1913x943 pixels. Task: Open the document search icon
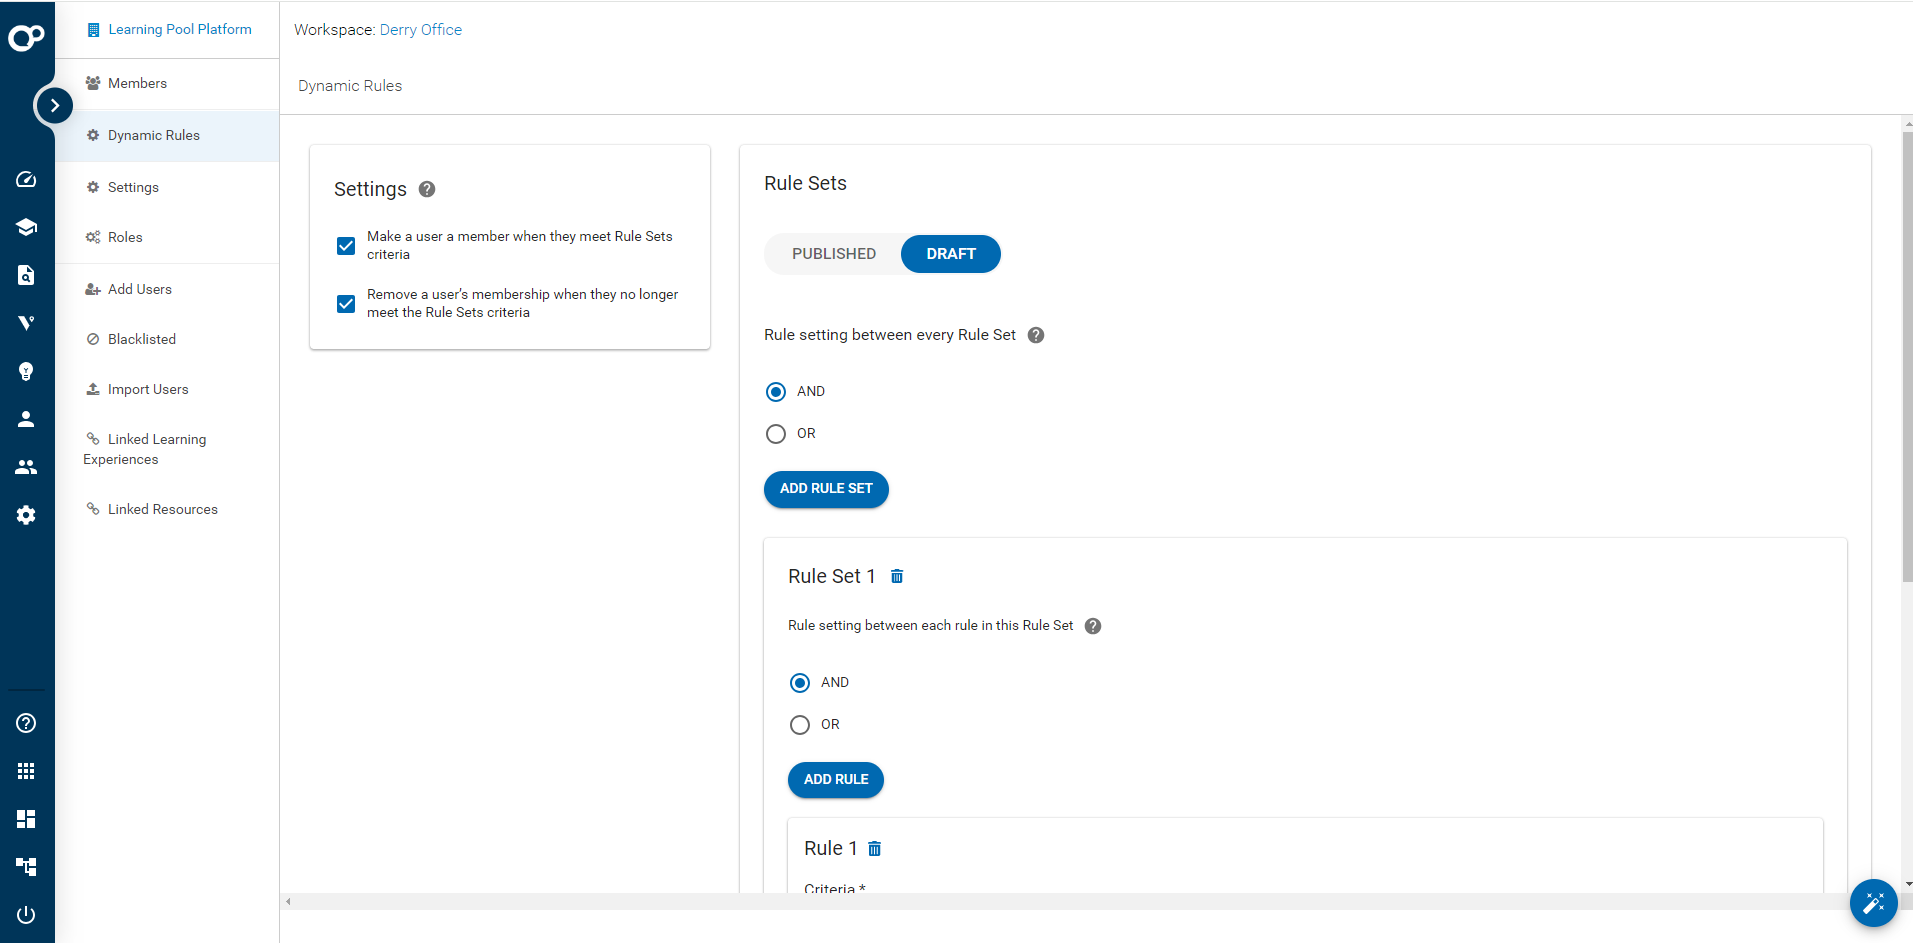coord(26,275)
